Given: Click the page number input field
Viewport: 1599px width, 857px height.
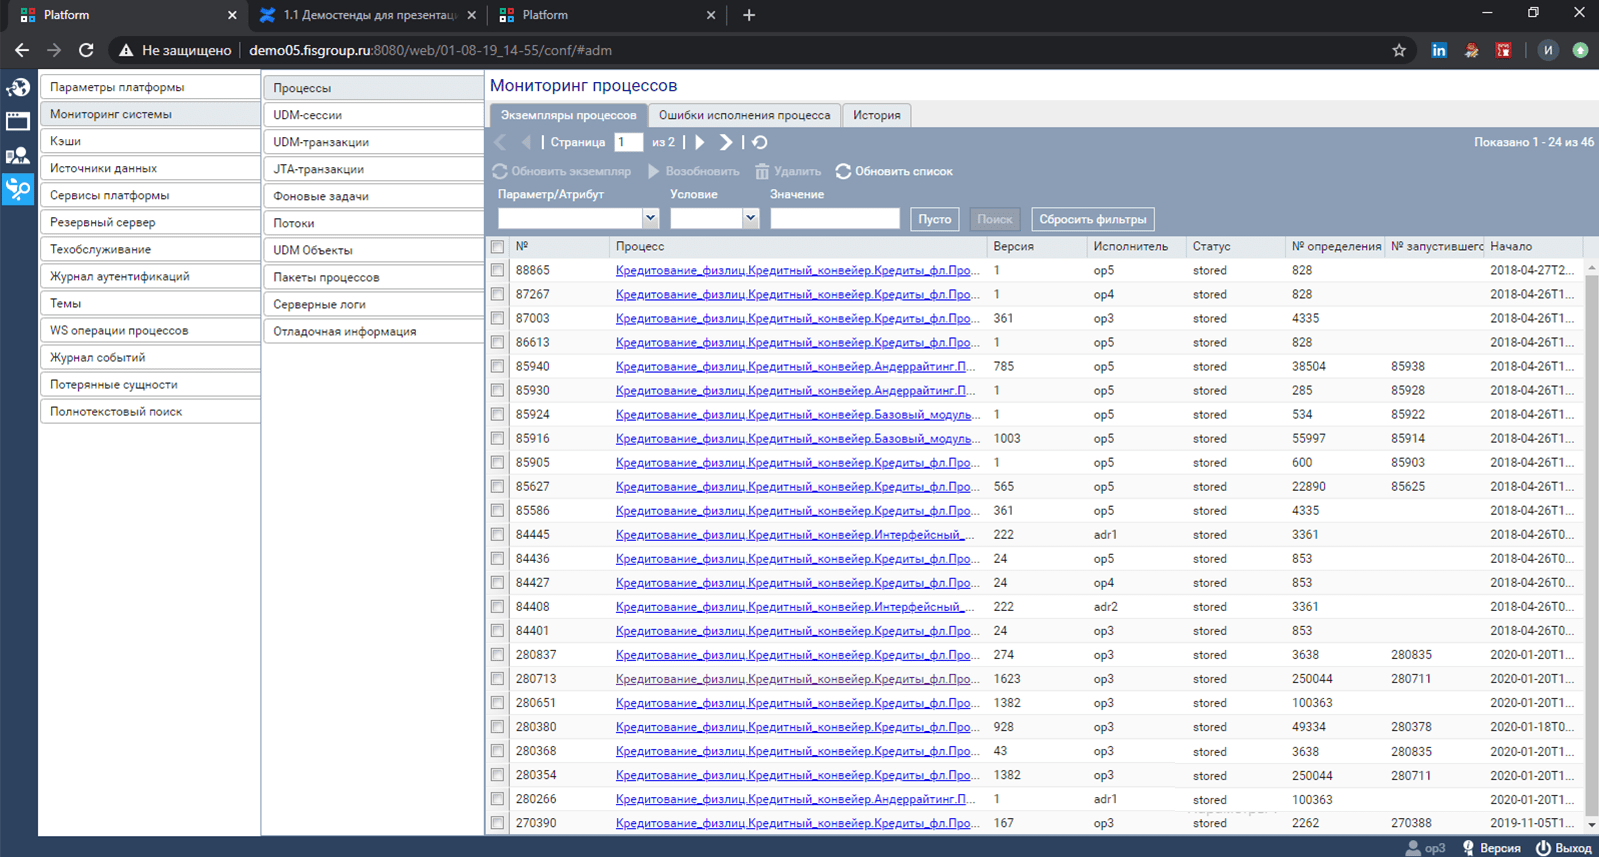Looking at the screenshot, I should [x=628, y=142].
